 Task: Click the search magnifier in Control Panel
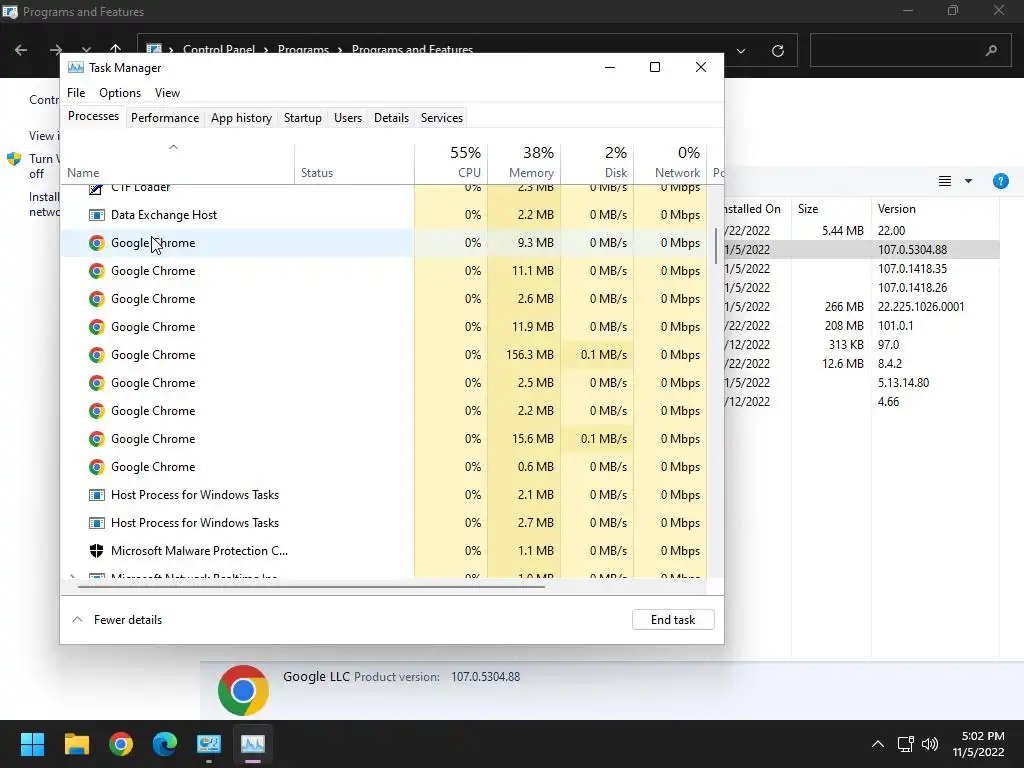[x=991, y=51]
